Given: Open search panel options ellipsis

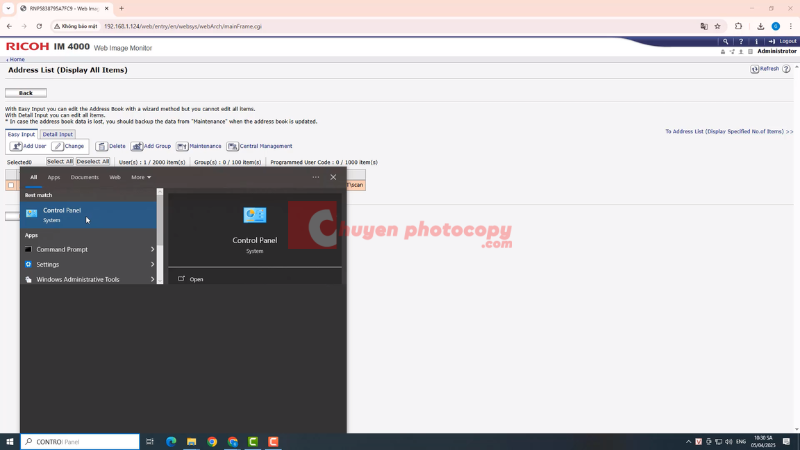Looking at the screenshot, I should 316,177.
